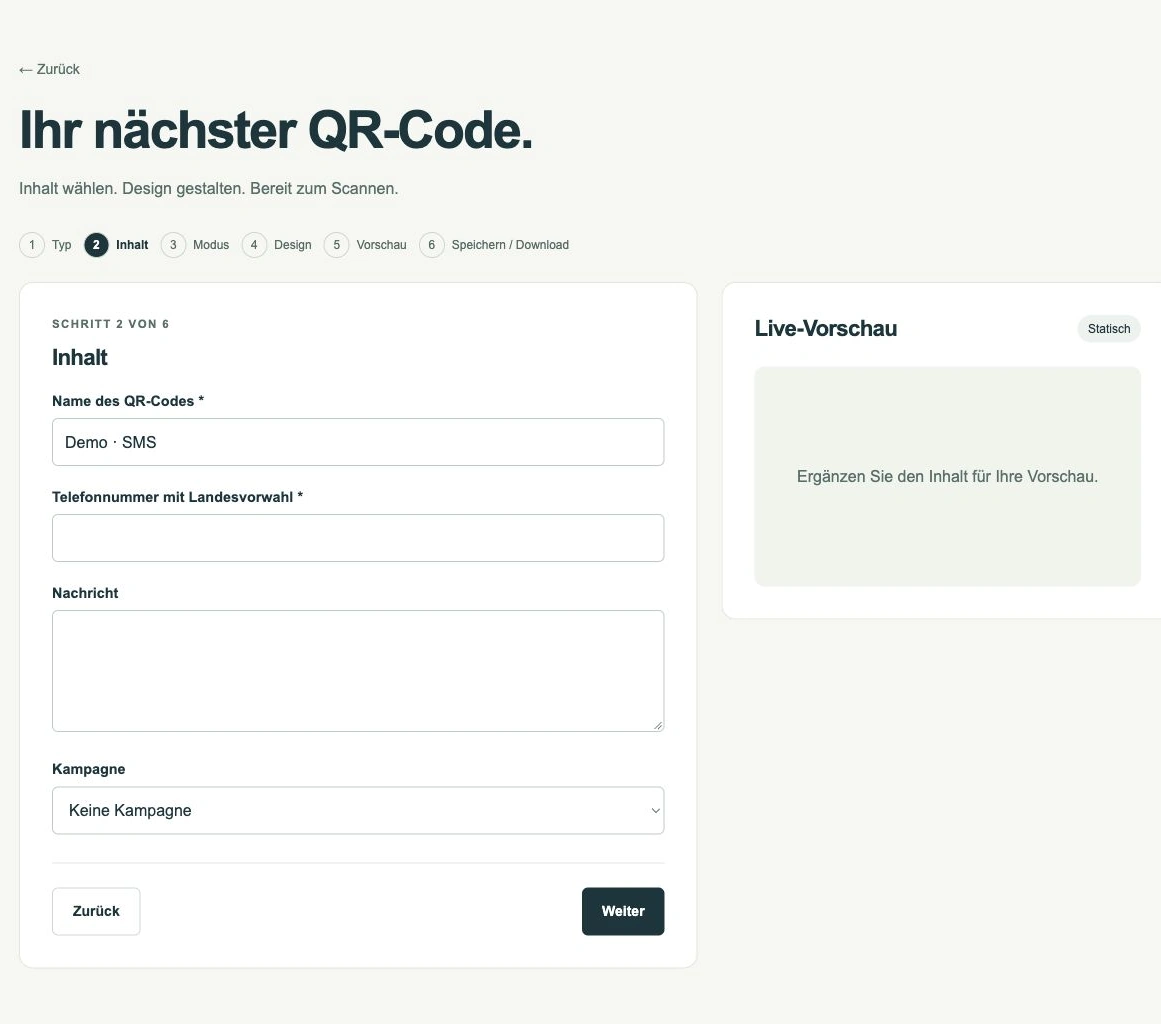Image resolution: width=1161 pixels, height=1024 pixels.
Task: Click the Statisch badge in Live-Vorschau
Action: [x=1109, y=329]
